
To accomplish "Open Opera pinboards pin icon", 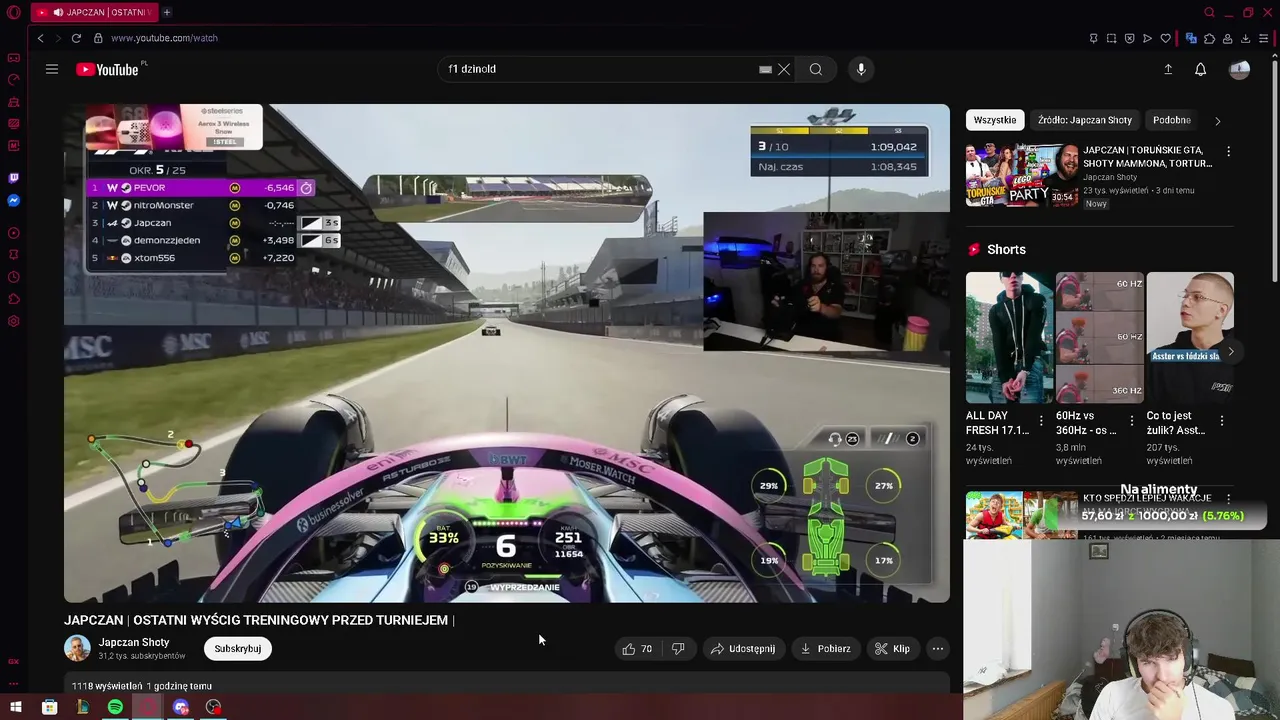I will click(x=1093, y=38).
